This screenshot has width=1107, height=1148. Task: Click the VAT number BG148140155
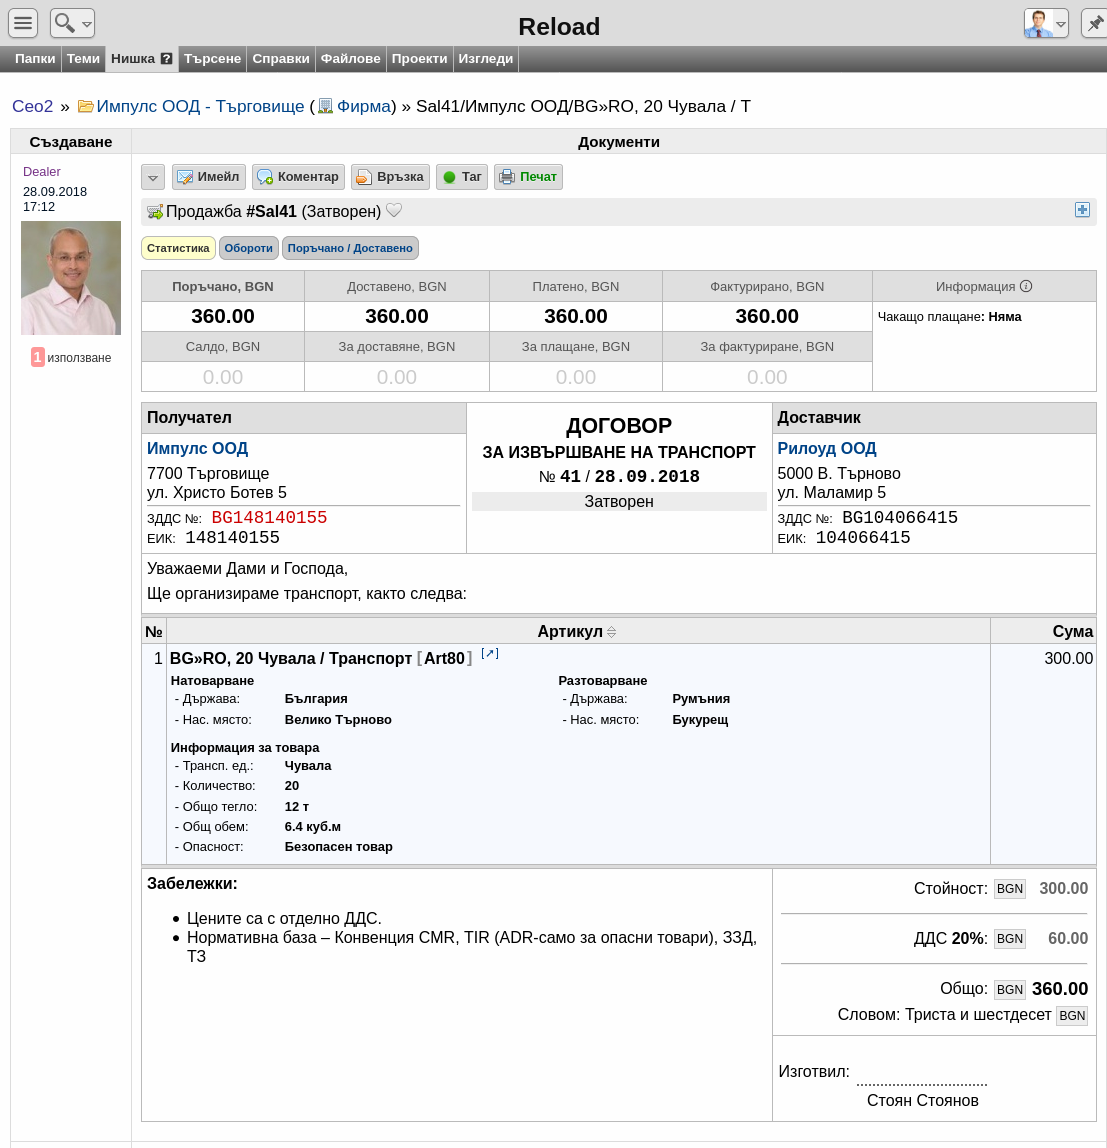click(269, 518)
